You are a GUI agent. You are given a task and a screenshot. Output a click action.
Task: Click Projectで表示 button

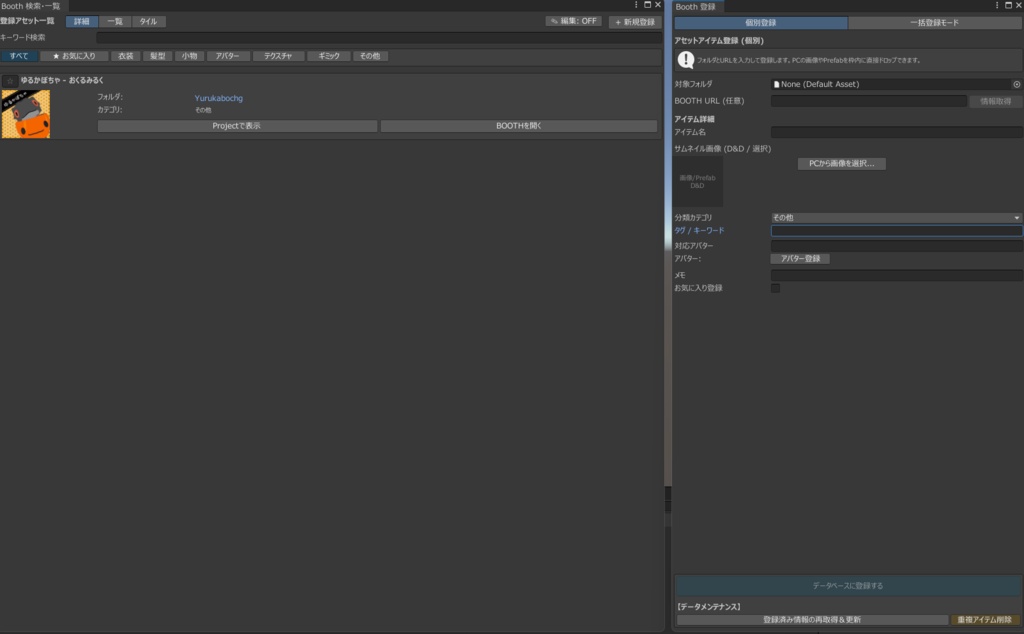pos(237,126)
